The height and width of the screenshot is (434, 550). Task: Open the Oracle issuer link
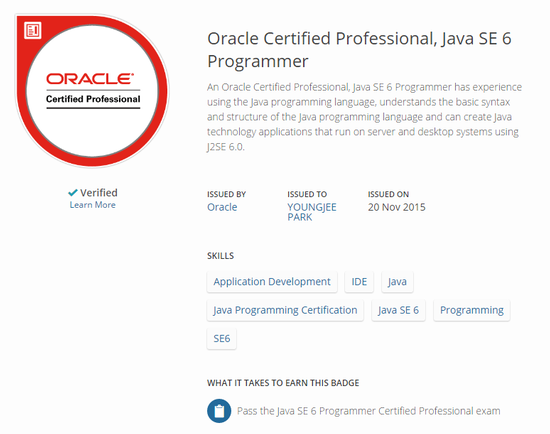(x=222, y=207)
